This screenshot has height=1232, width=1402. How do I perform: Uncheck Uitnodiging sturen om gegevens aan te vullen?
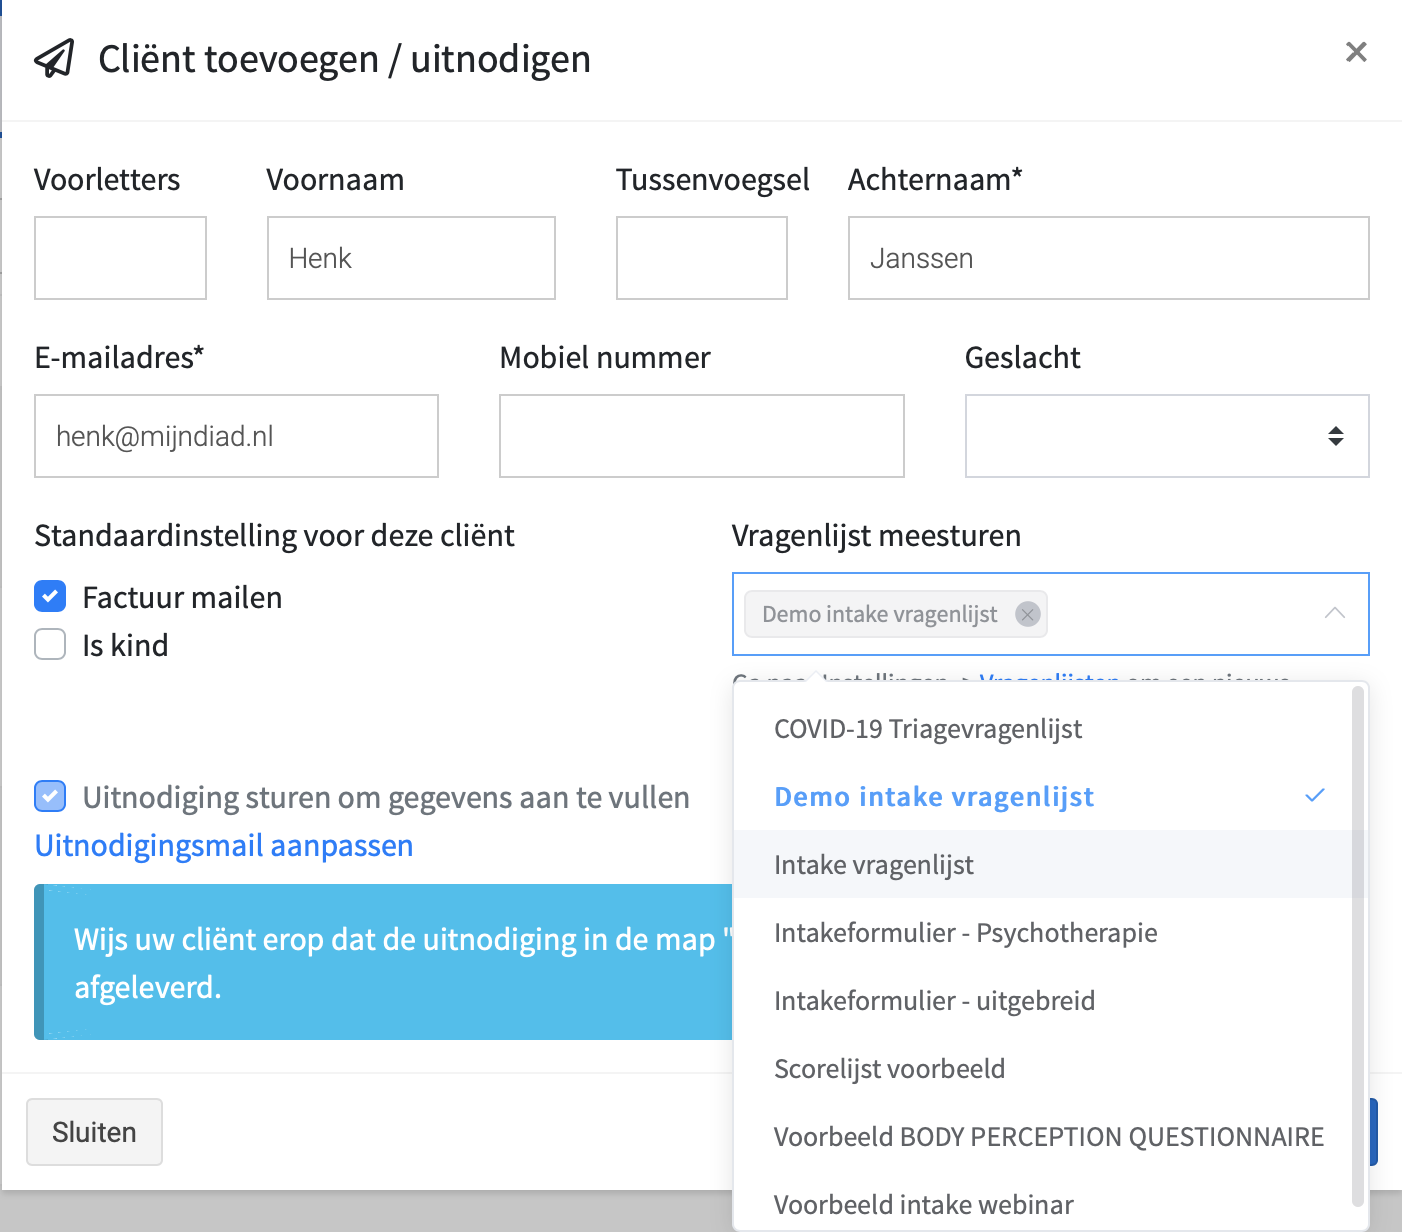point(49,796)
